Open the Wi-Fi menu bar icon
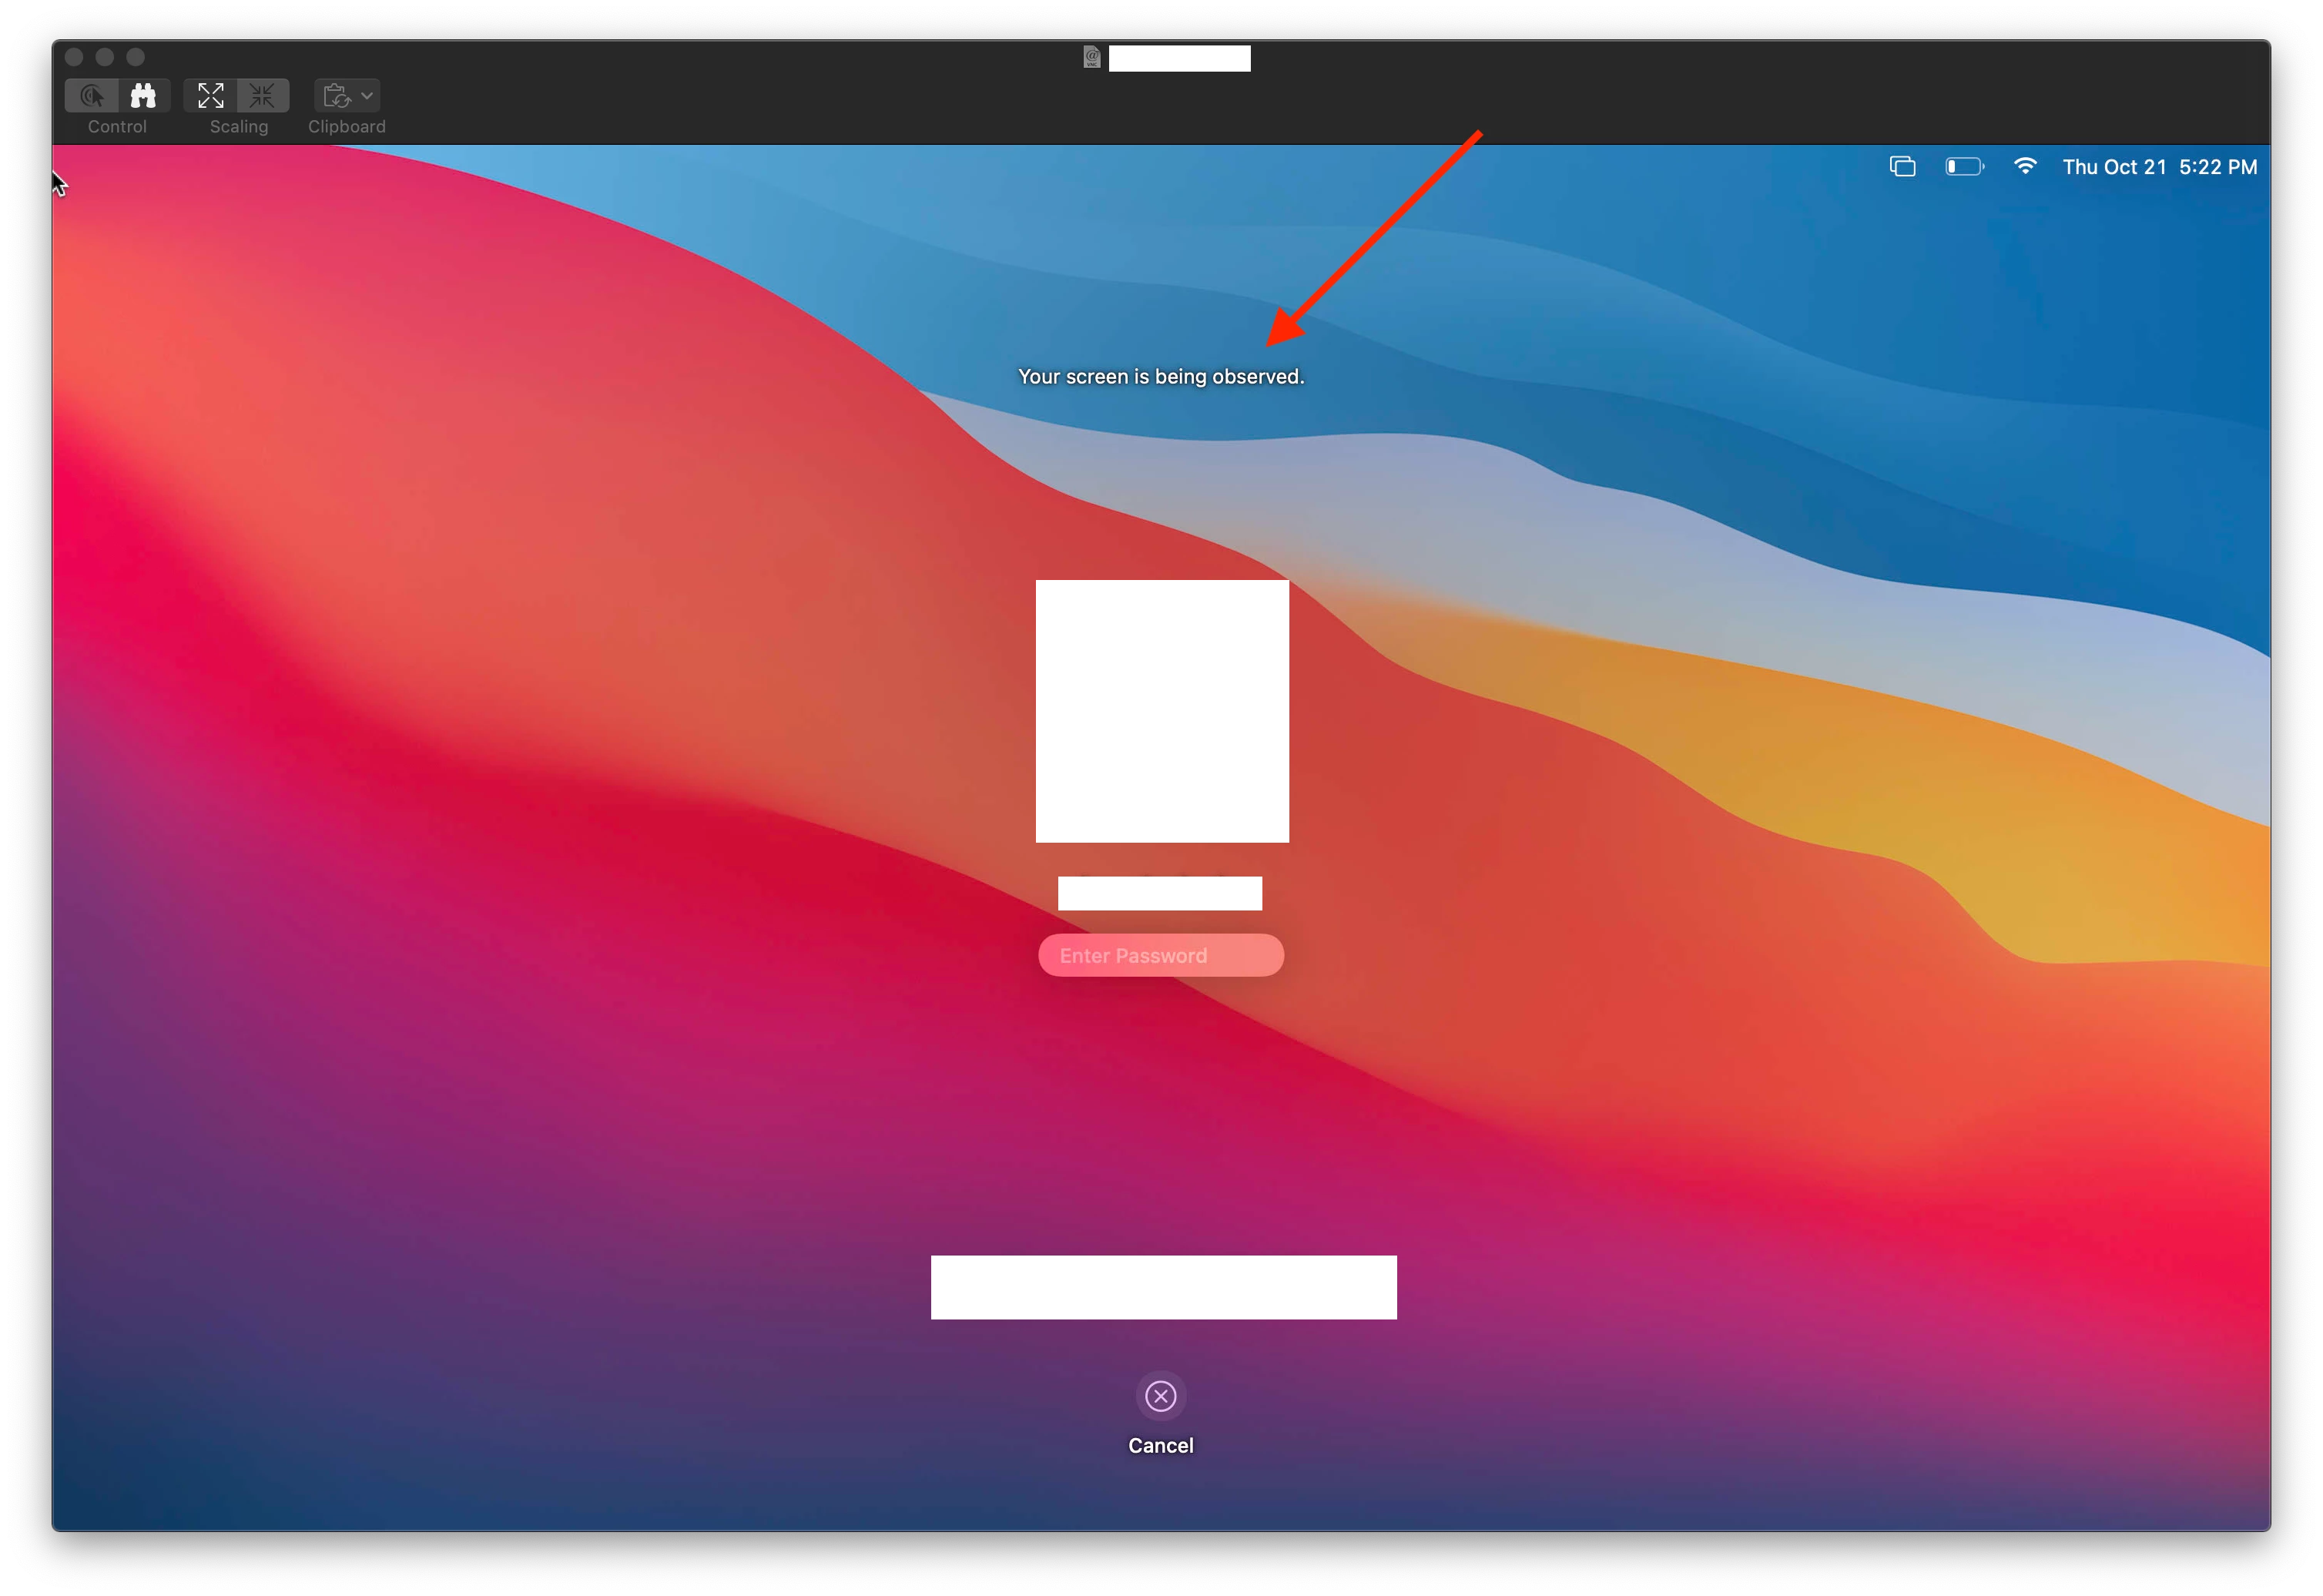The height and width of the screenshot is (1596, 2323). point(2025,166)
